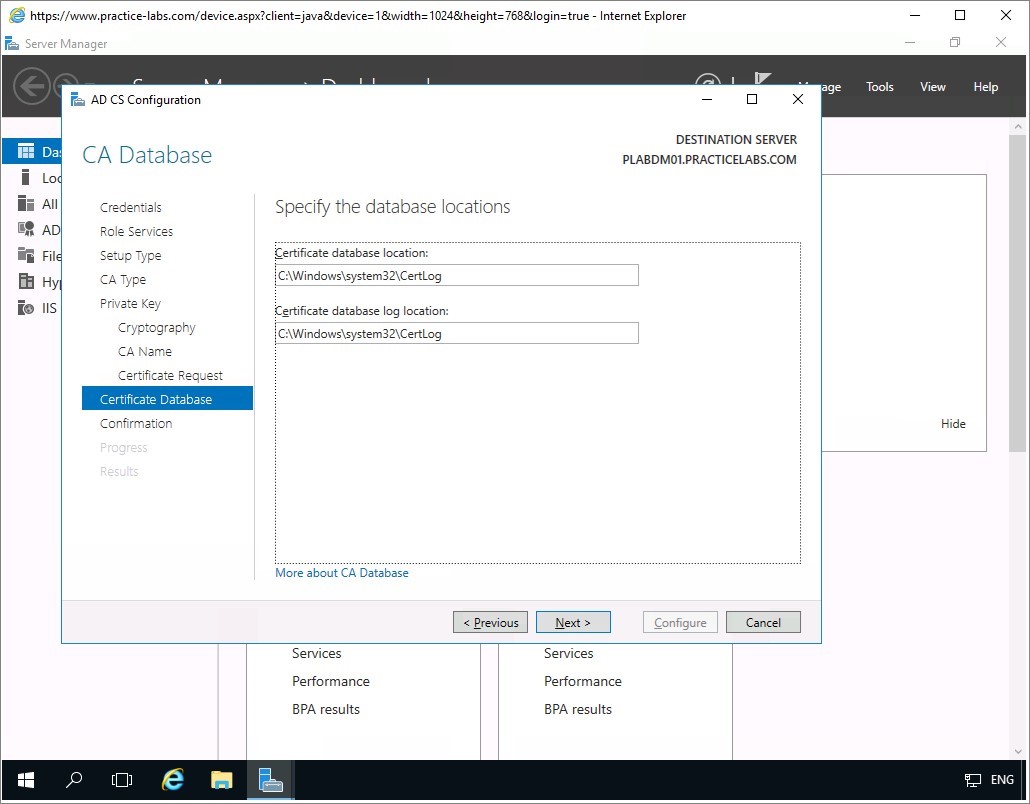Open the File services sidebar icon
Screen dimensions: 1030x804
click(x=26, y=256)
